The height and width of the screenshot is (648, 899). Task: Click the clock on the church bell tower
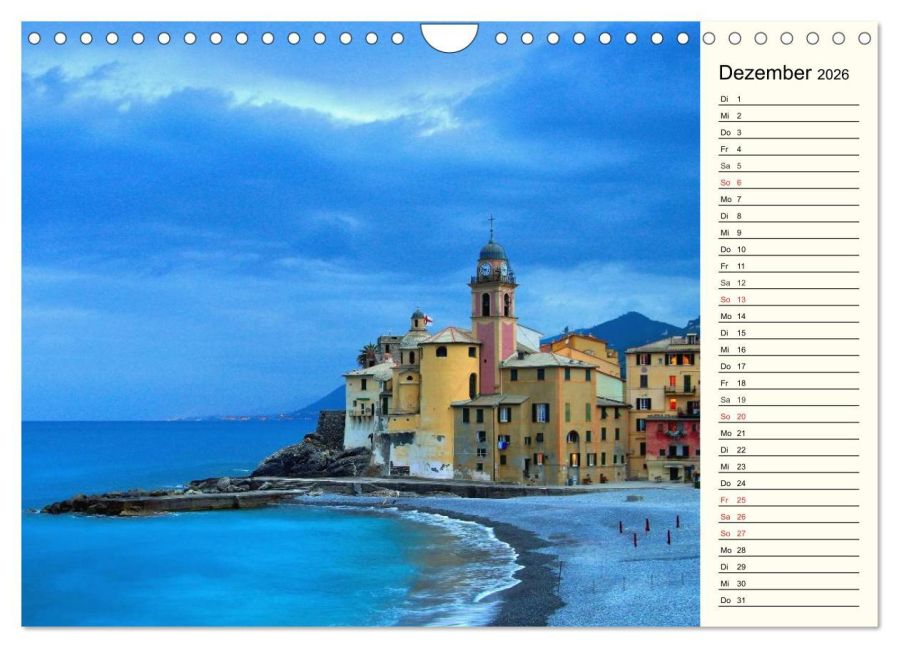tap(485, 269)
